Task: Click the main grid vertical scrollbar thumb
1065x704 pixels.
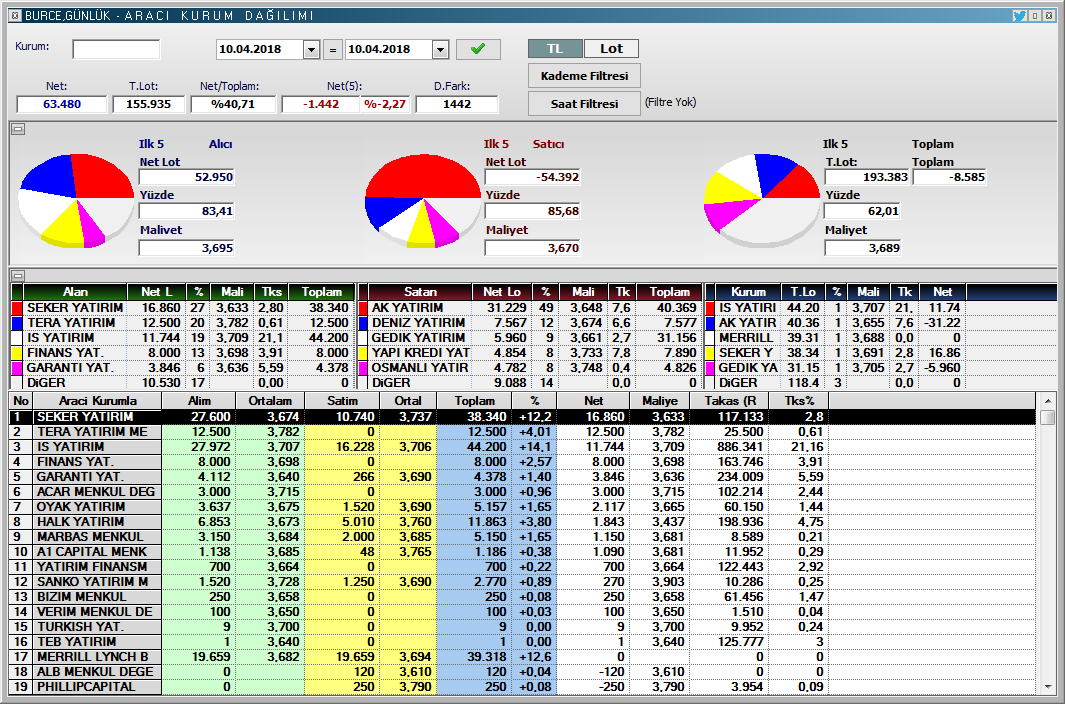Action: click(x=1047, y=417)
